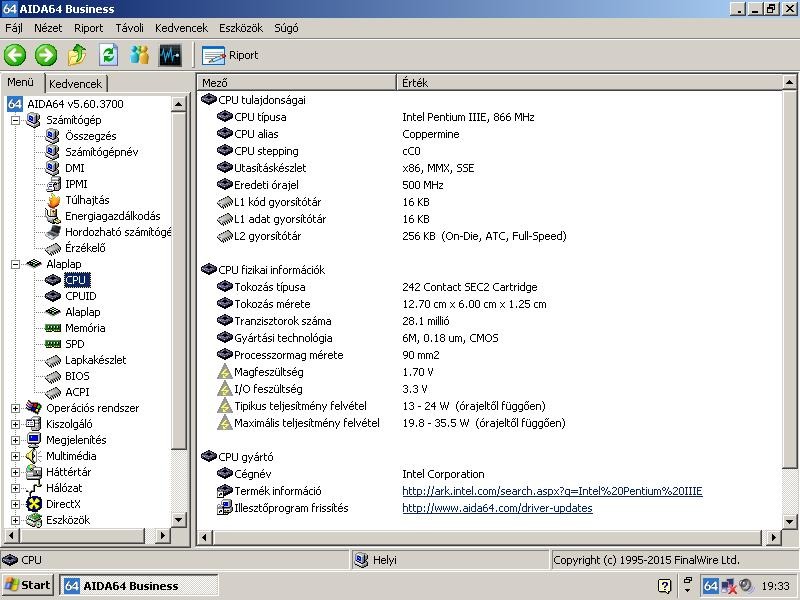Image resolution: width=800 pixels, height=600 pixels.
Task: Expand the Eszközök tree node
Action: tap(15, 520)
